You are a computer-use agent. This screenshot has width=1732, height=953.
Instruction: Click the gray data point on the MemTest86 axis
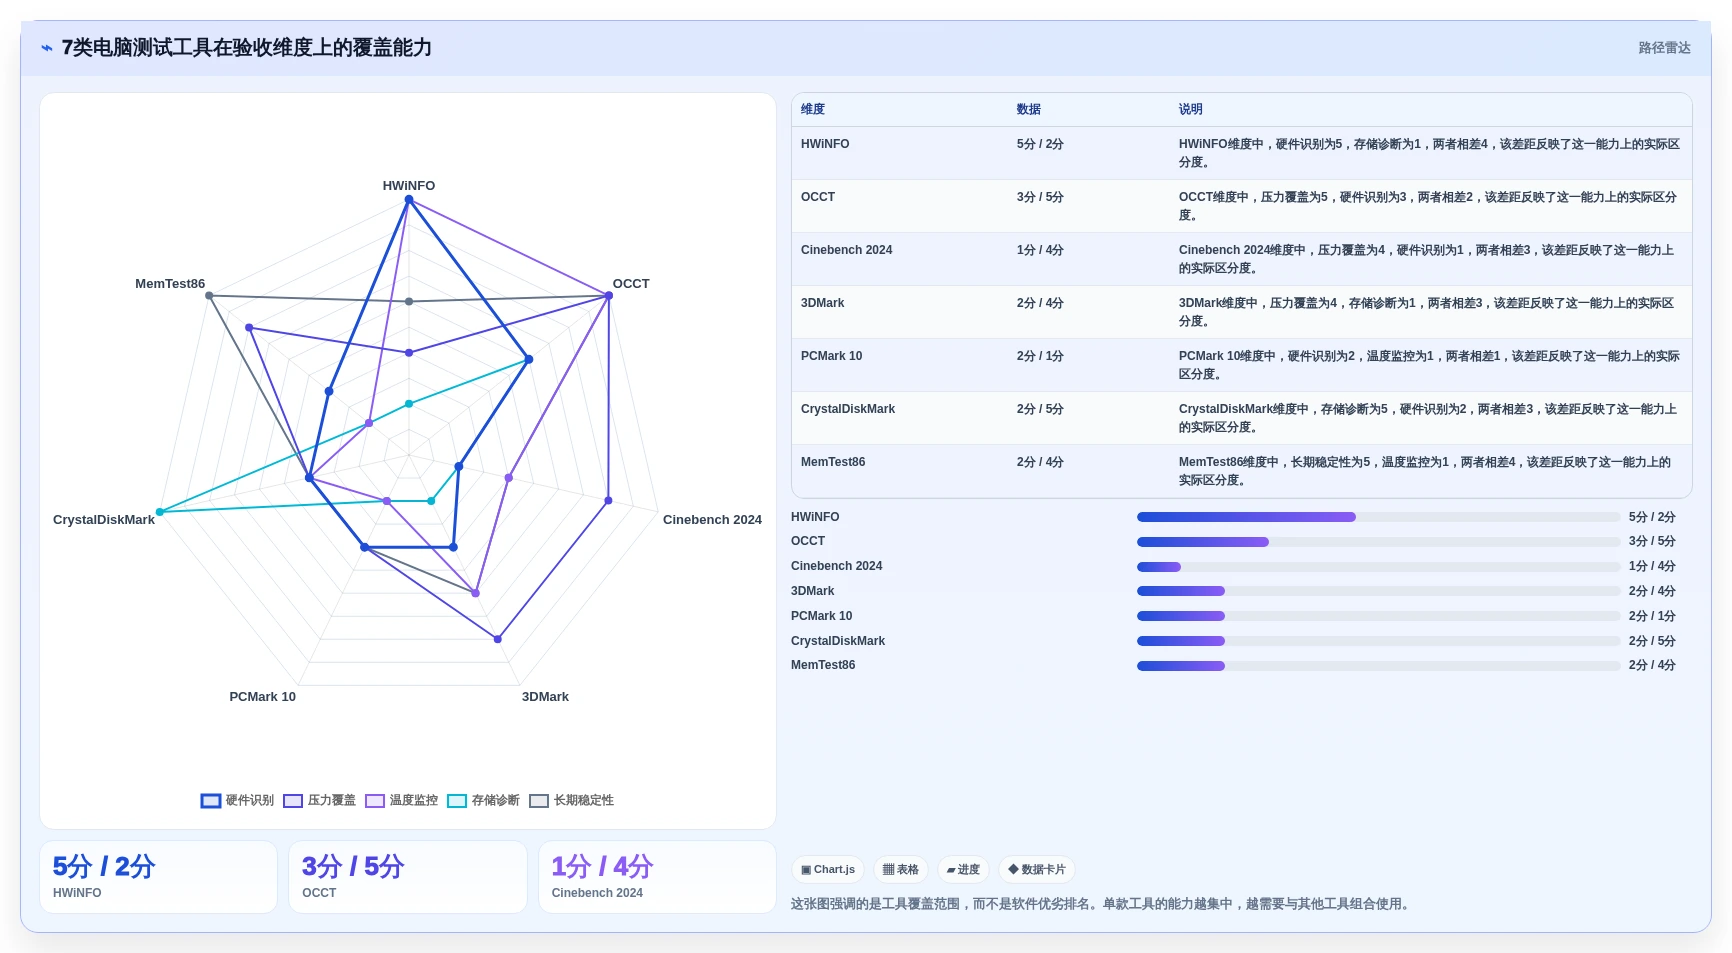pyautogui.click(x=209, y=296)
